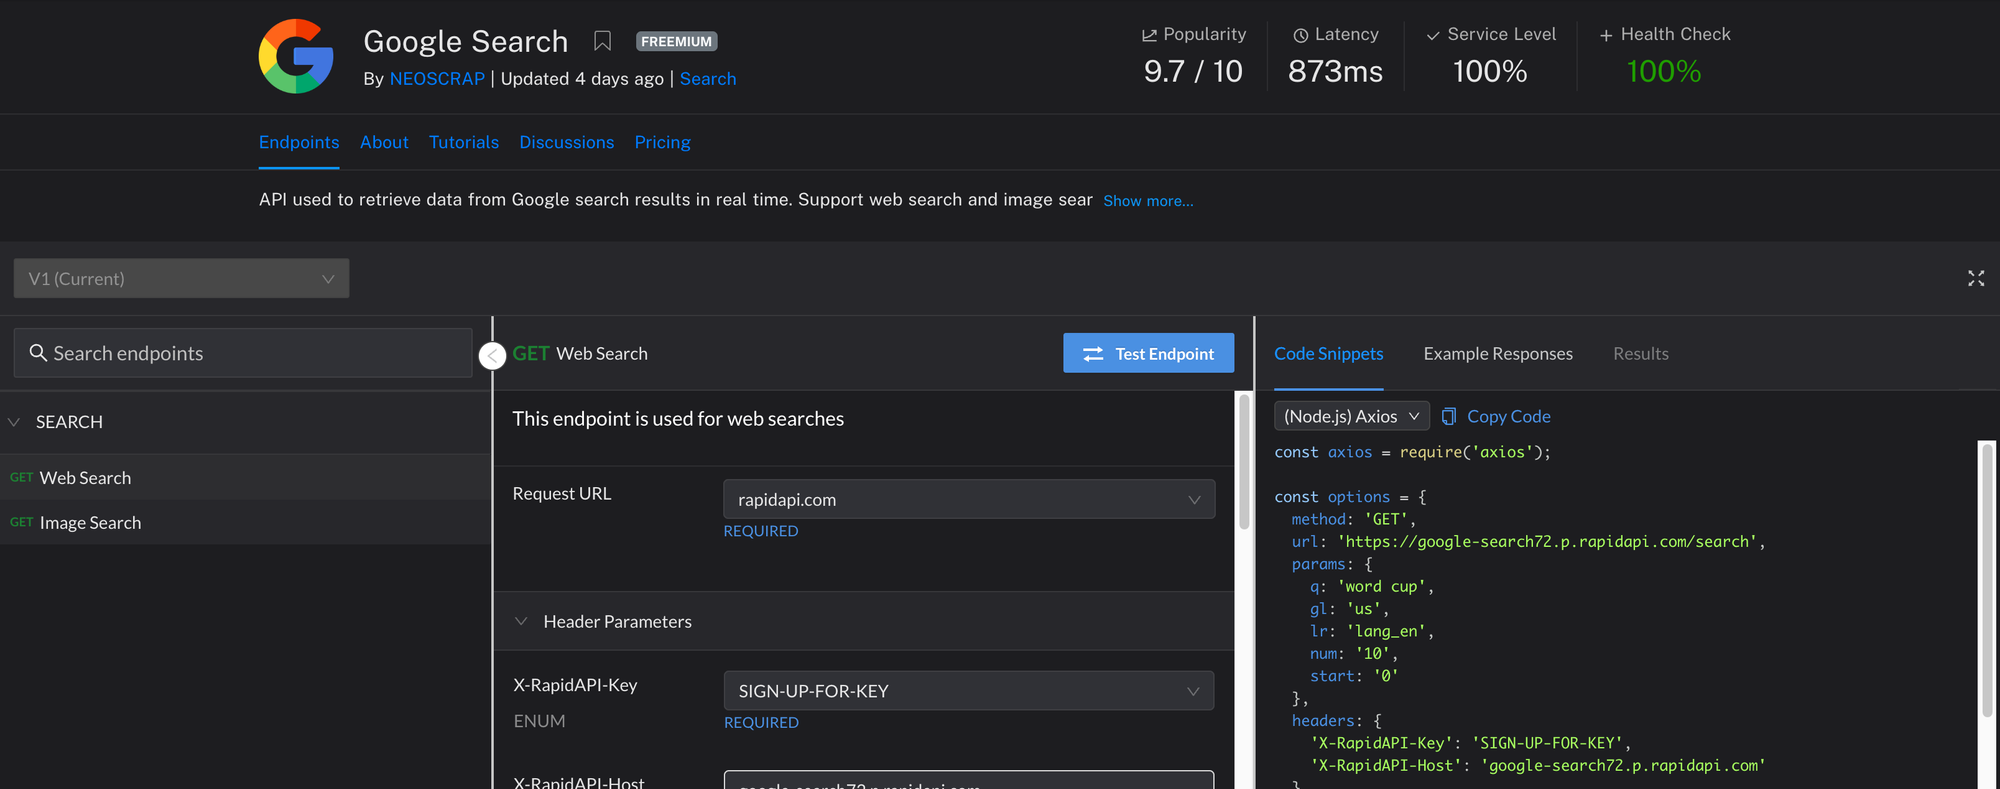Open the Discussions tab
This screenshot has width=2000, height=789.
pyautogui.click(x=567, y=142)
